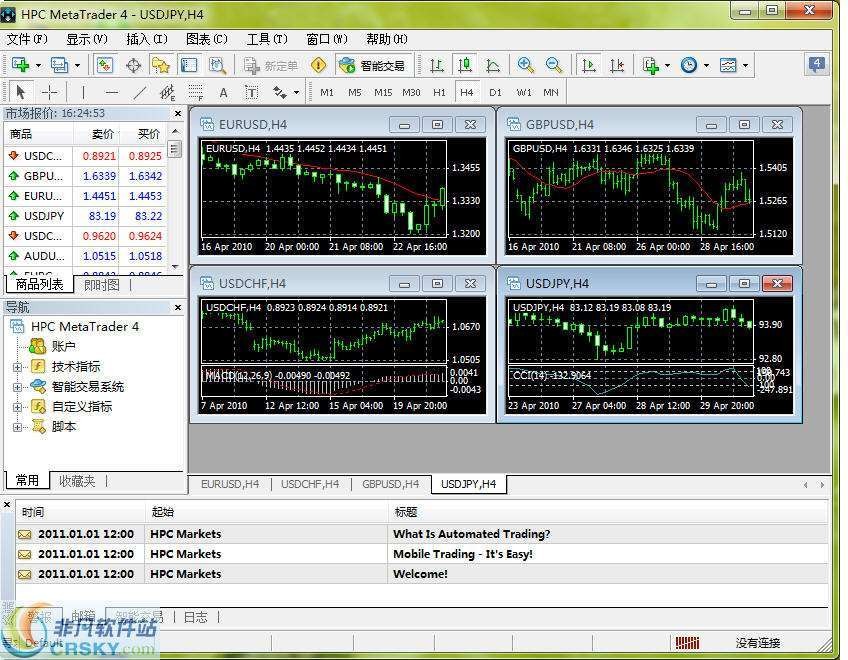
Task: Select the Fibonacci retracement tool
Action: tap(196, 93)
